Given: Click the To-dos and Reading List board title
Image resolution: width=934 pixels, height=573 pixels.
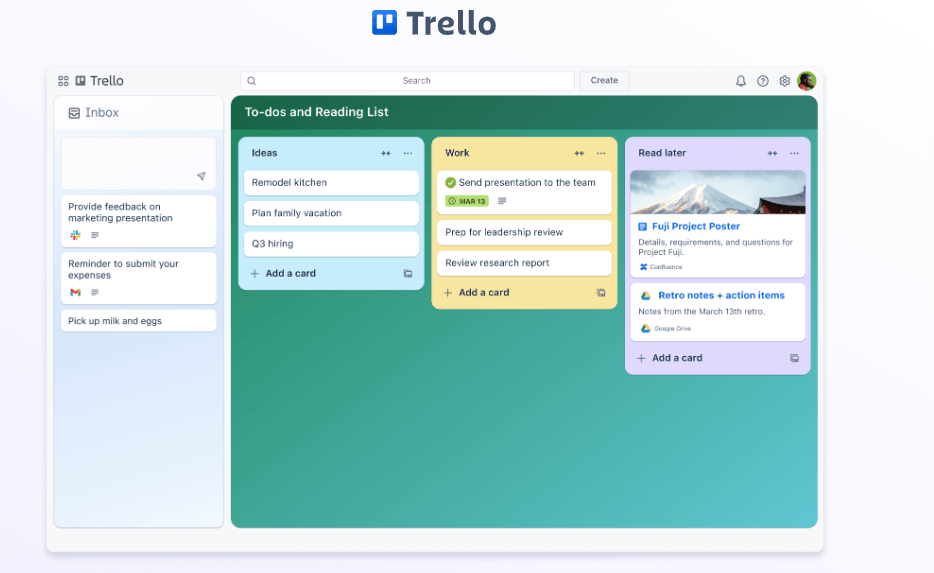Looking at the screenshot, I should pyautogui.click(x=316, y=112).
